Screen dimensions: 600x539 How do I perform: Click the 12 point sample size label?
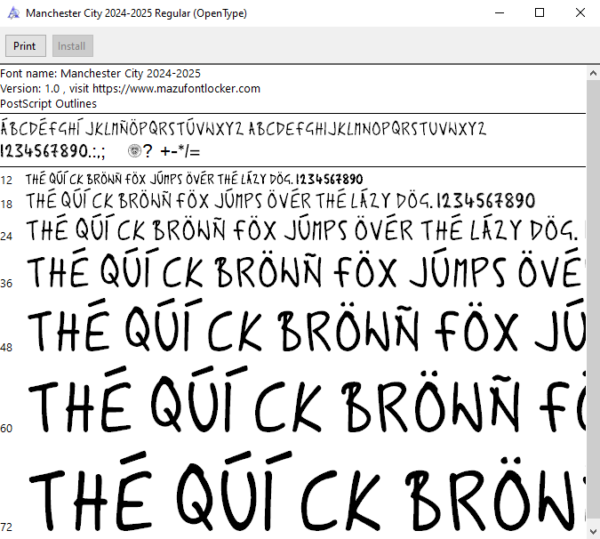pos(6,180)
